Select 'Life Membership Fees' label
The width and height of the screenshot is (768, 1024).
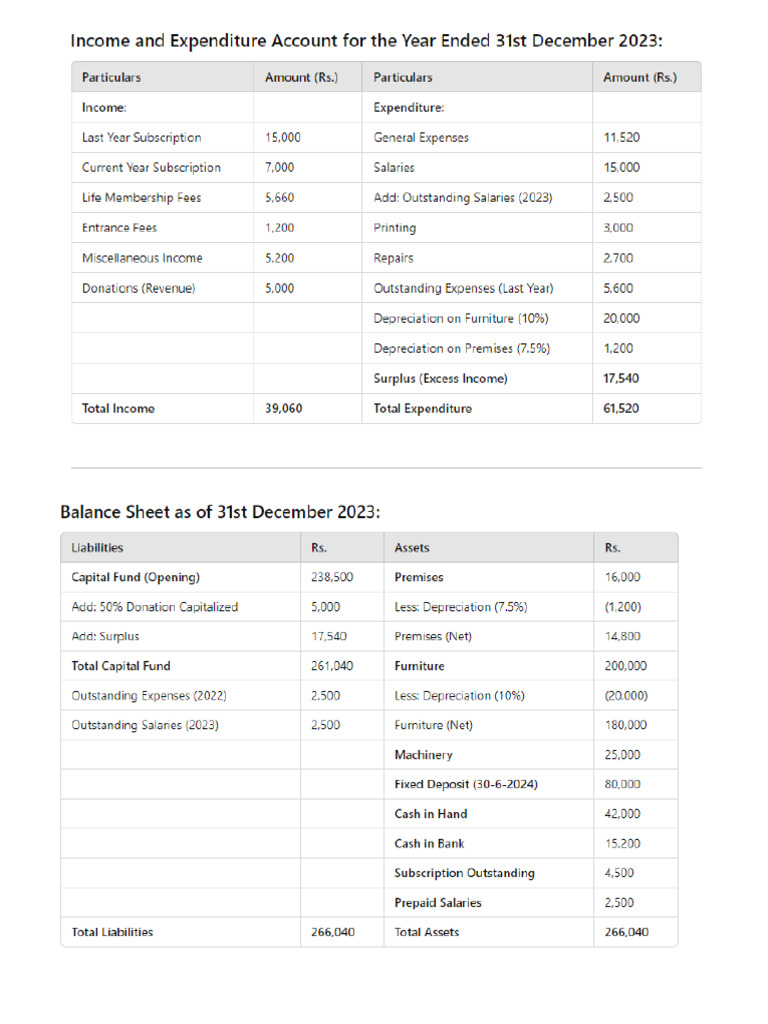tap(142, 197)
